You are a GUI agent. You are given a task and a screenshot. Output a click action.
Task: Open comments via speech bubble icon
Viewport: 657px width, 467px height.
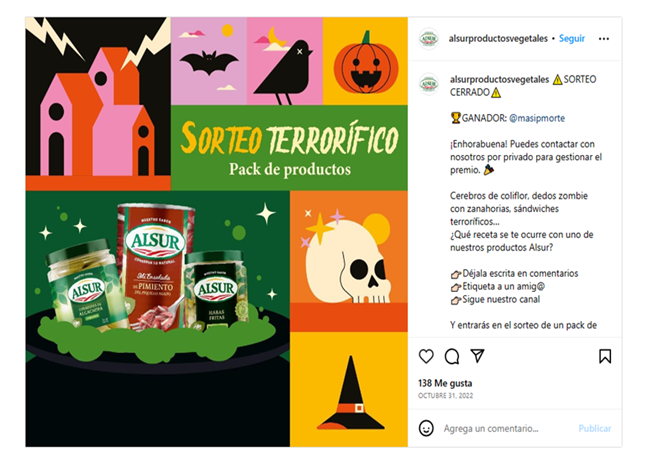click(x=452, y=356)
